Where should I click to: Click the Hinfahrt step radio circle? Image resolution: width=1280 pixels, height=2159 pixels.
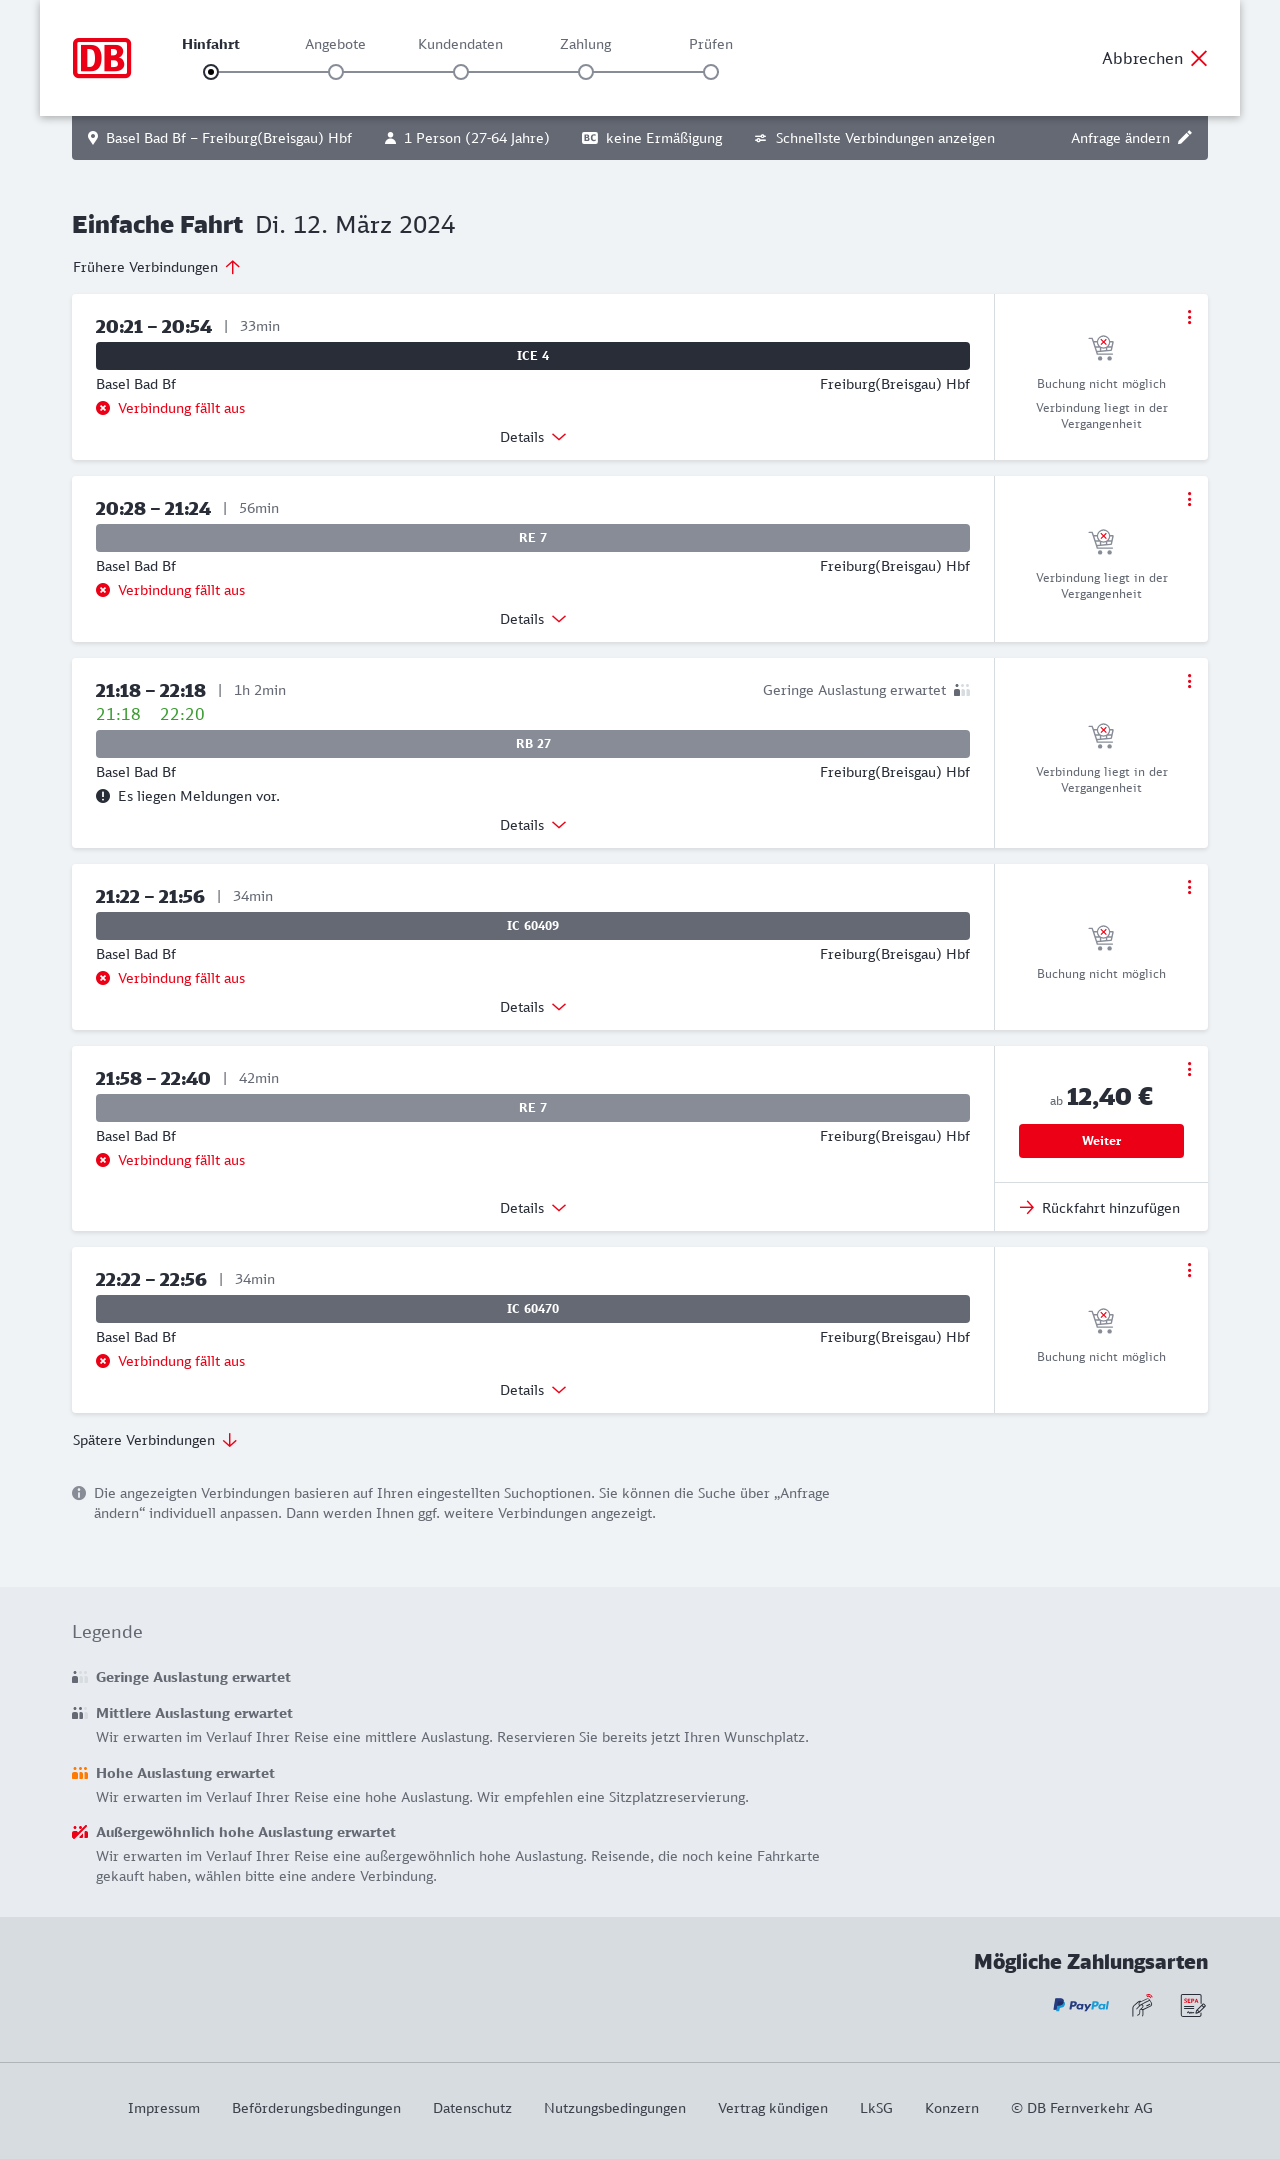point(211,72)
